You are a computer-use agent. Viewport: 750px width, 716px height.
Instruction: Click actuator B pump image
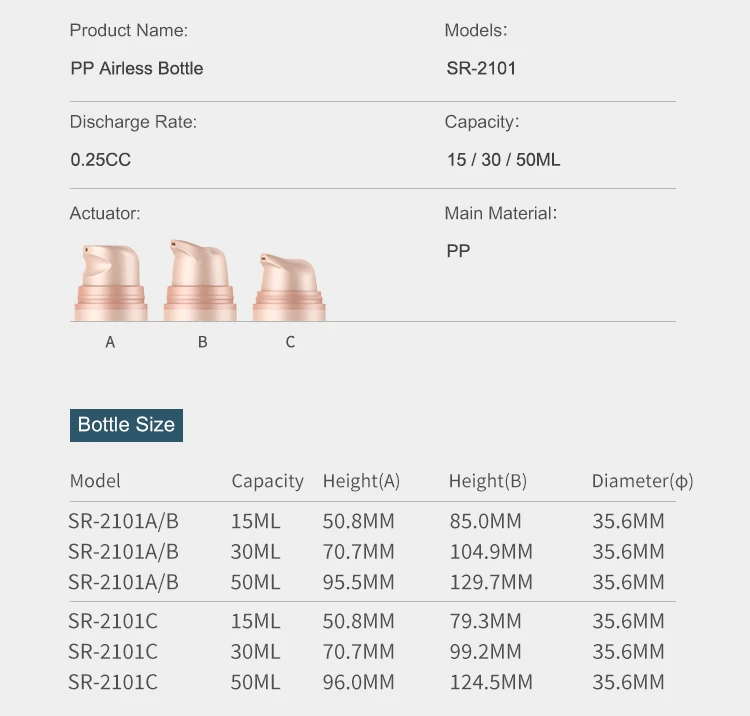200,281
